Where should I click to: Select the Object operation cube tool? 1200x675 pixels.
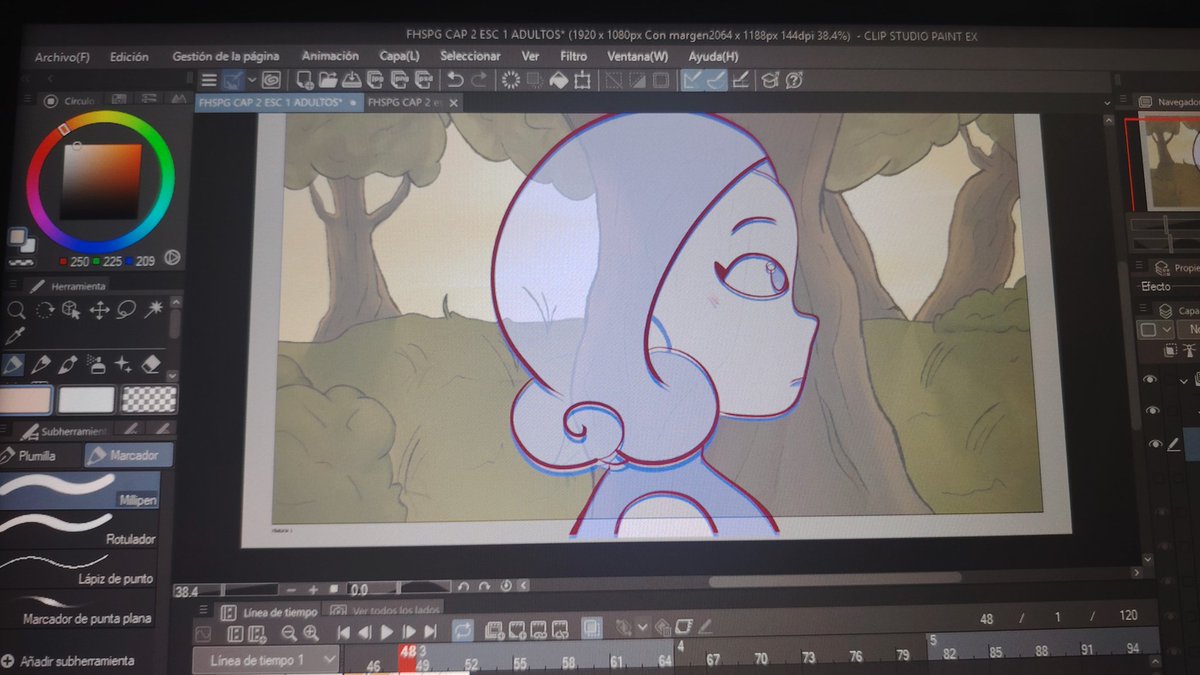(71, 310)
